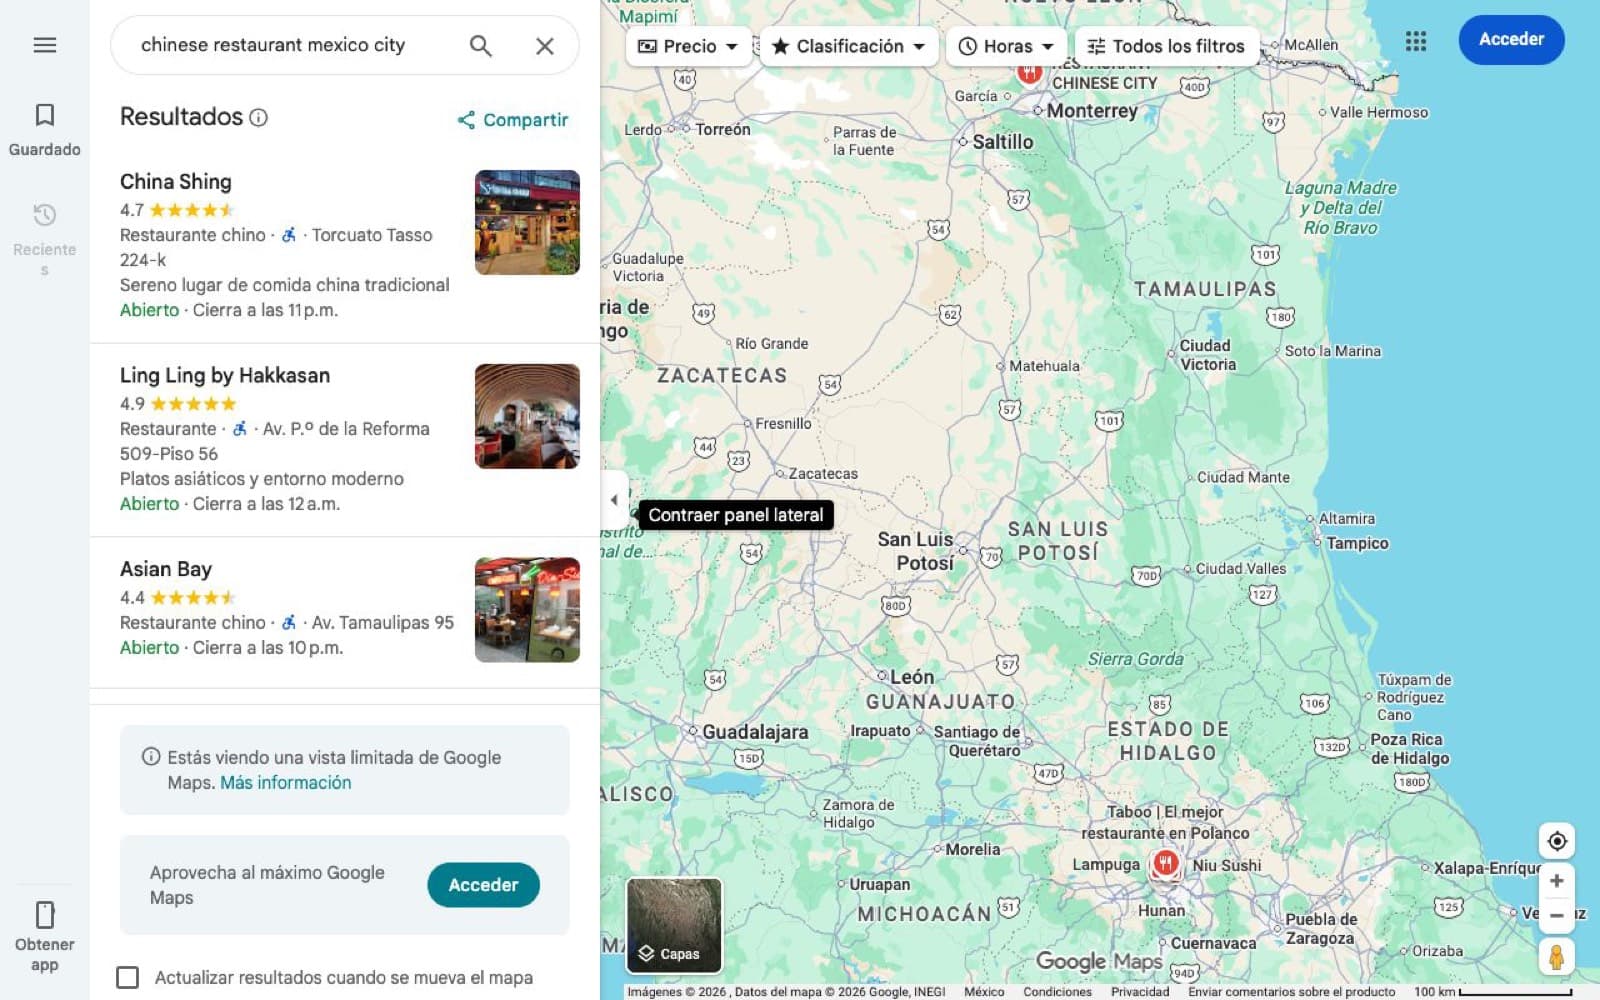Open Ling Ling by Hakkasan result
The width and height of the screenshot is (1600, 1000).
point(225,375)
